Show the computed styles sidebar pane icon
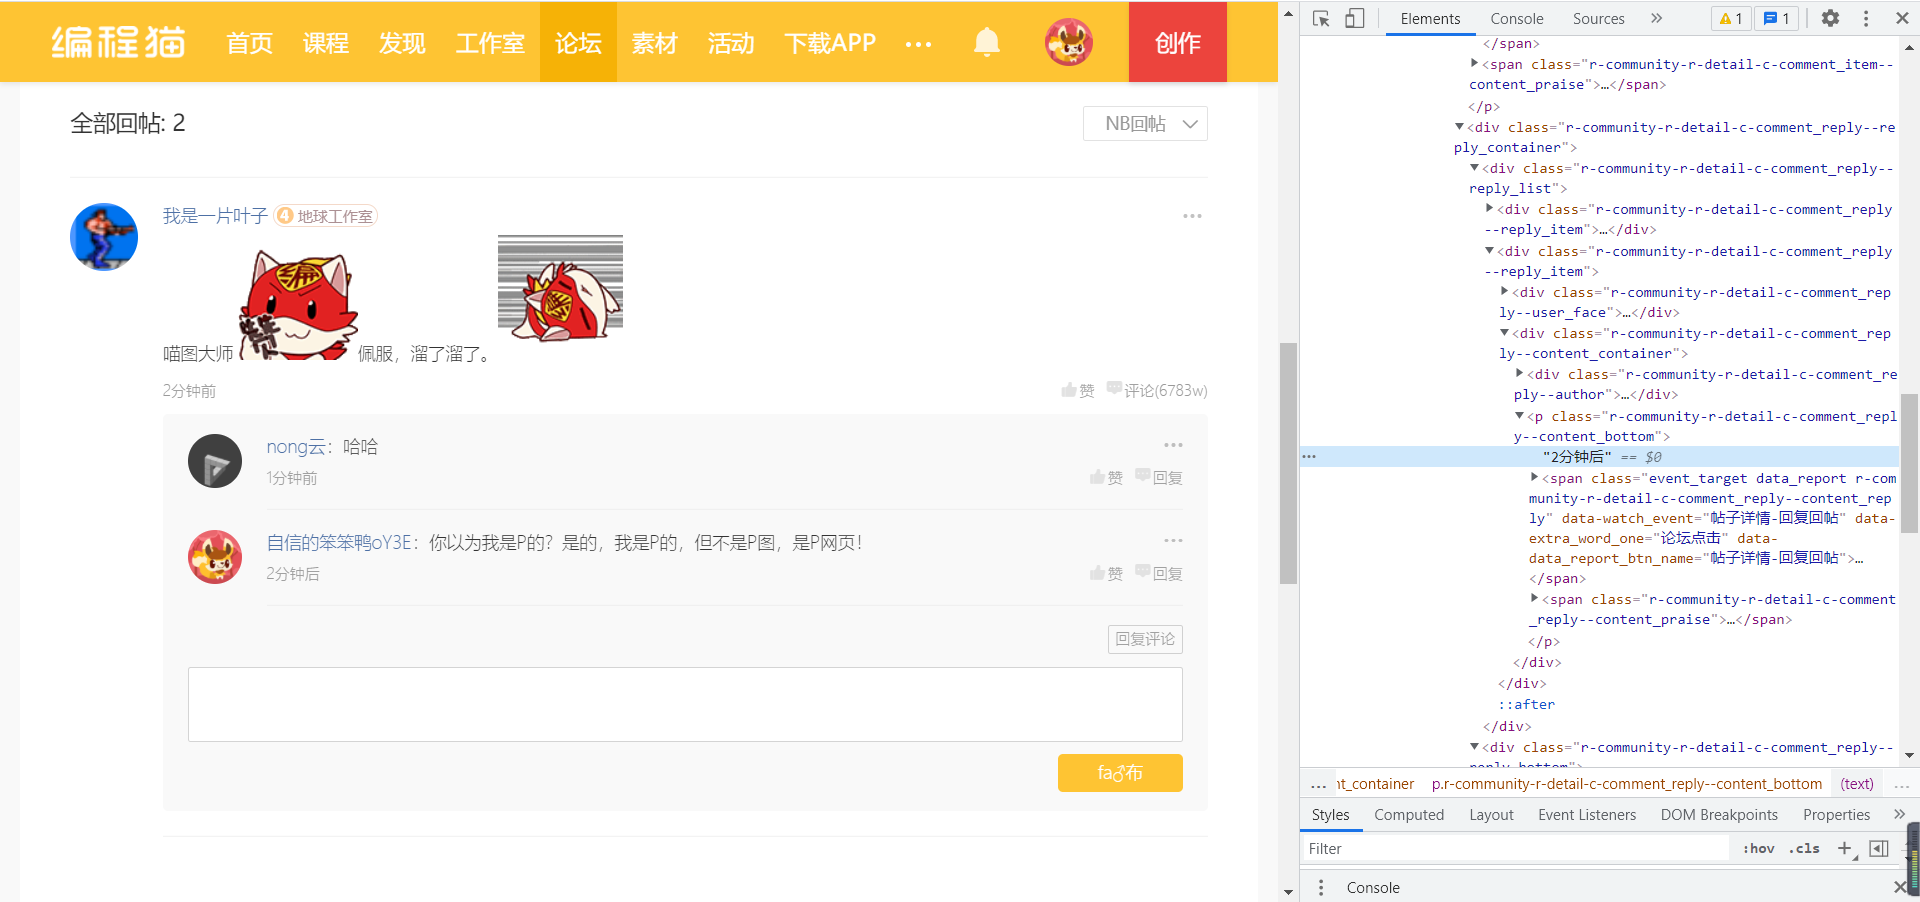The height and width of the screenshot is (902, 1920). point(1879,848)
